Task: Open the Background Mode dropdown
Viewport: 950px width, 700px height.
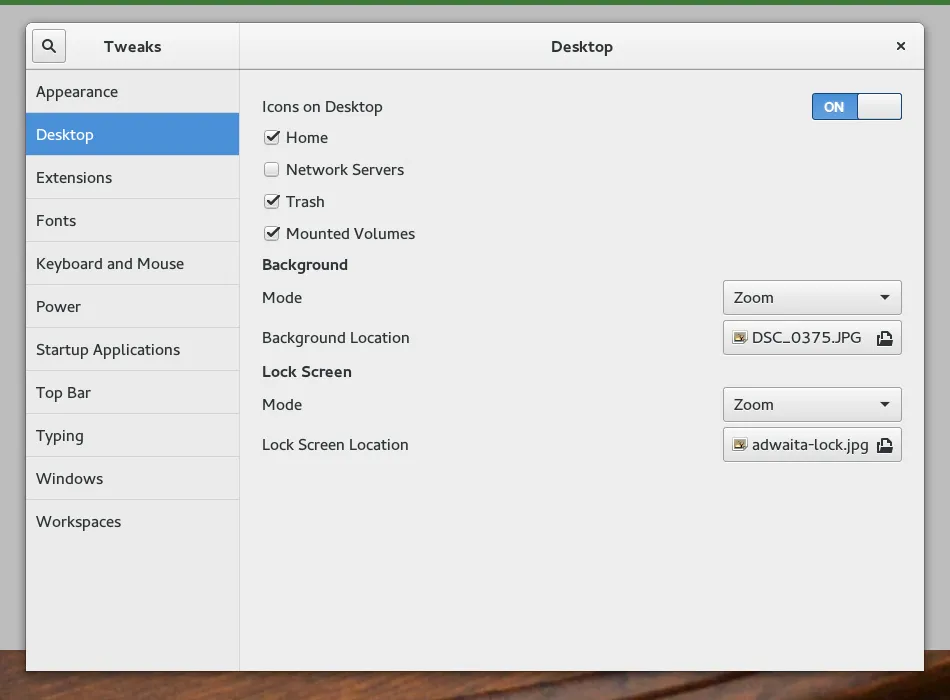Action: pyautogui.click(x=812, y=298)
